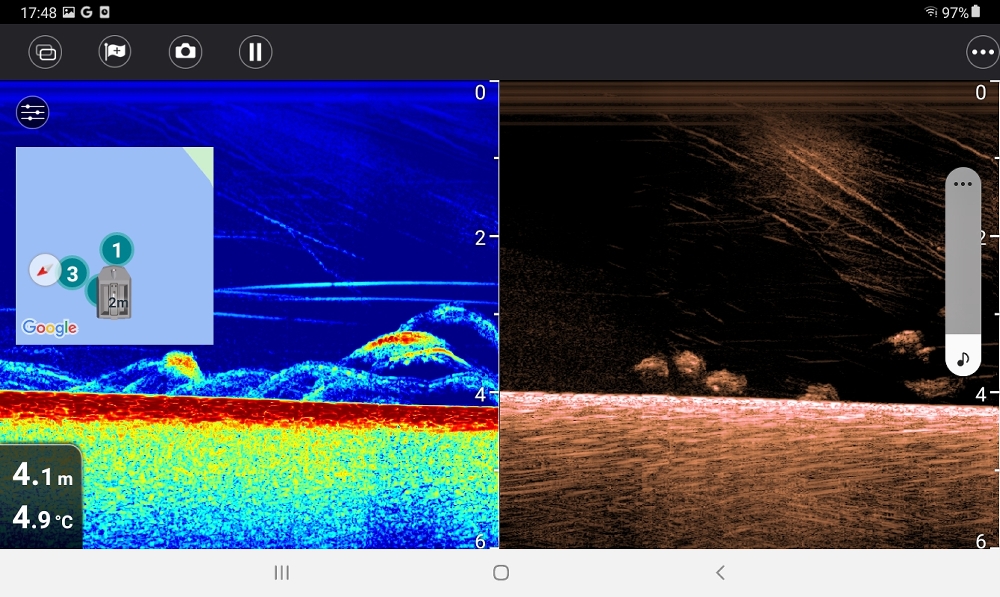1000x597 pixels.
Task: Open the three-dot more options menu
Action: (982, 52)
